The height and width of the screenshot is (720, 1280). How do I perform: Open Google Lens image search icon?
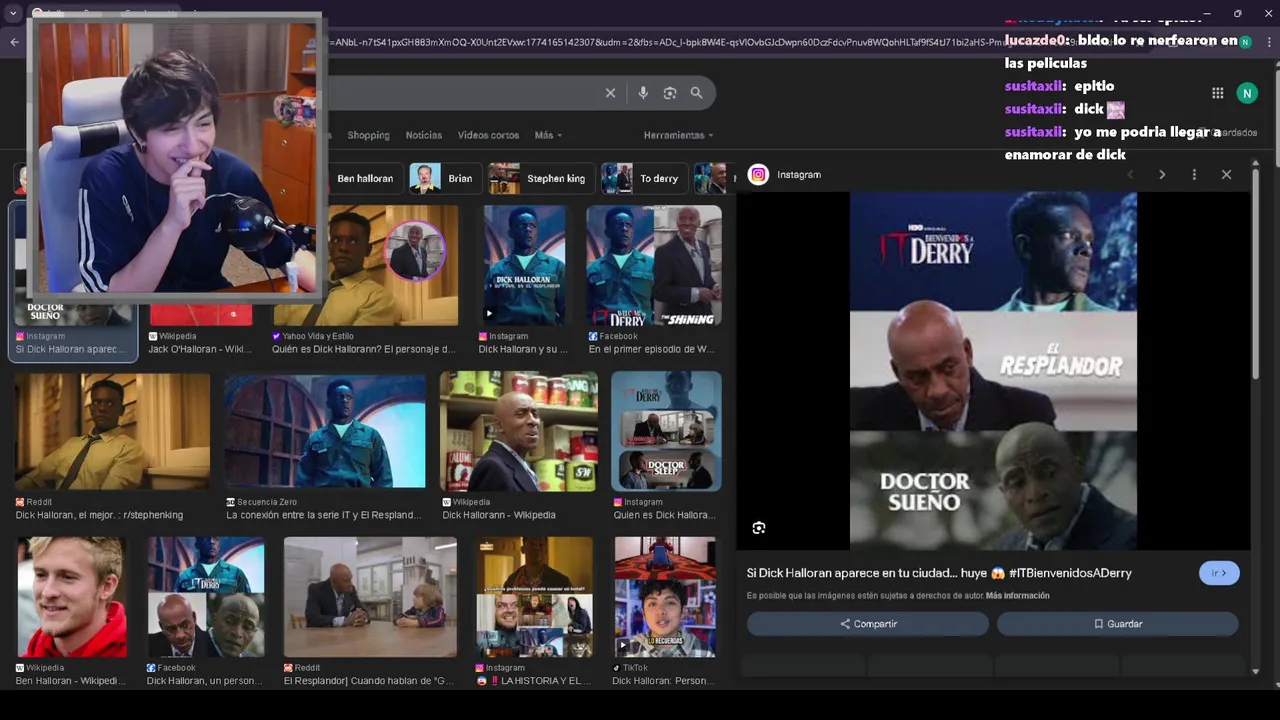670,93
